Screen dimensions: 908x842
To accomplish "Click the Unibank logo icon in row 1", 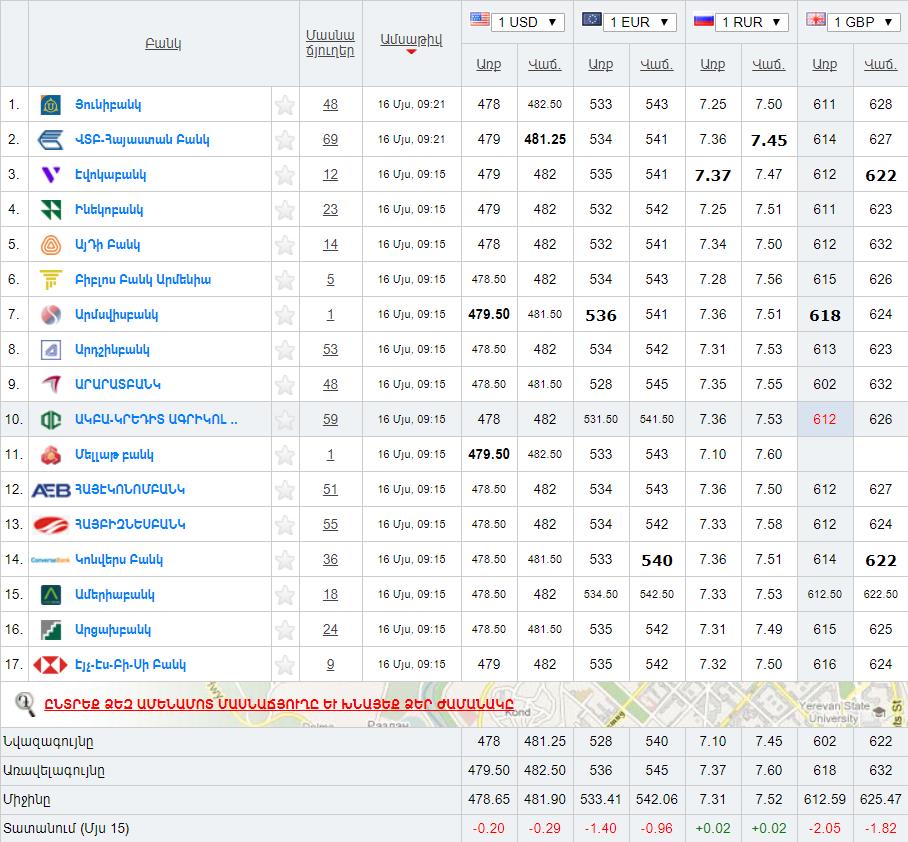I will pos(50,105).
